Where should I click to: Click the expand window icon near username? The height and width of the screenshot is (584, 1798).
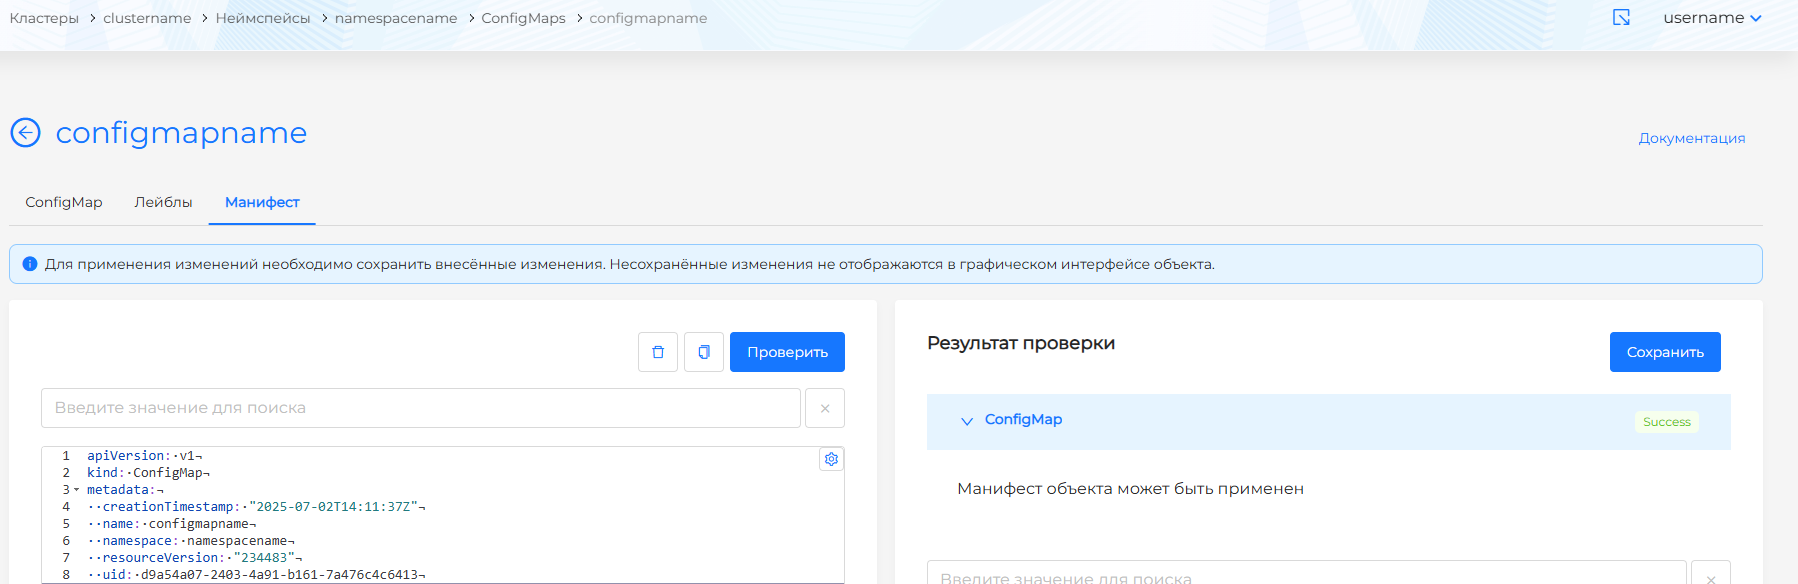[1622, 18]
